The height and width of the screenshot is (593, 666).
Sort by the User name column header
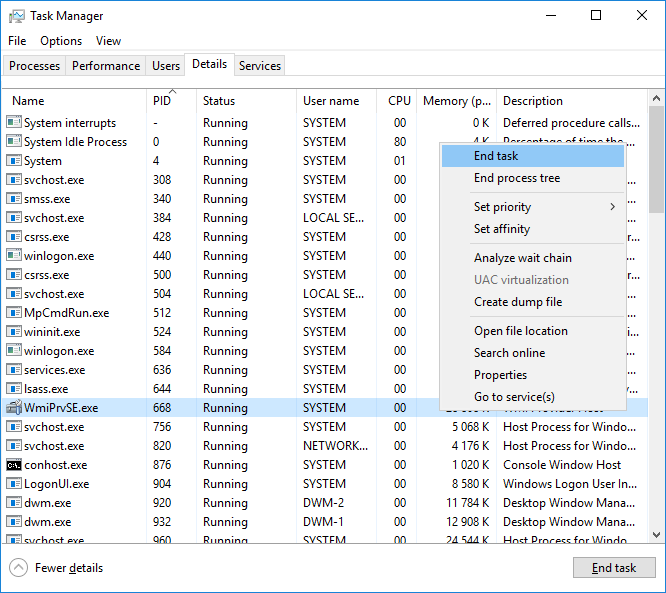tap(336, 101)
